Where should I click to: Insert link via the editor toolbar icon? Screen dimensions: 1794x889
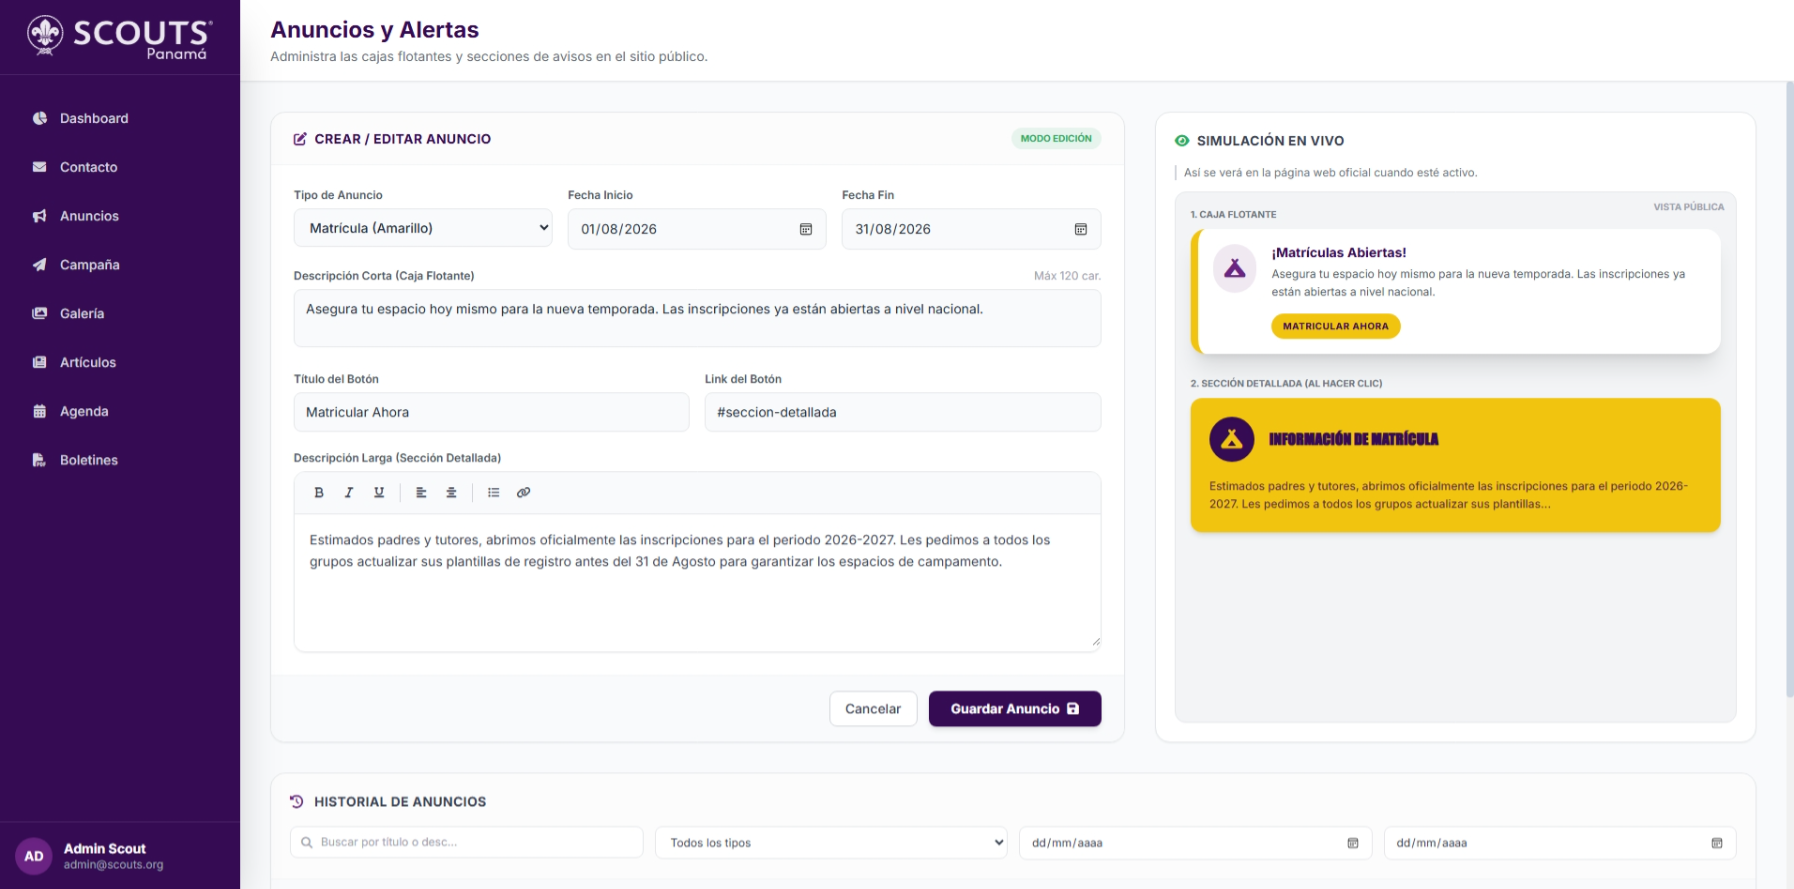pyautogui.click(x=523, y=492)
